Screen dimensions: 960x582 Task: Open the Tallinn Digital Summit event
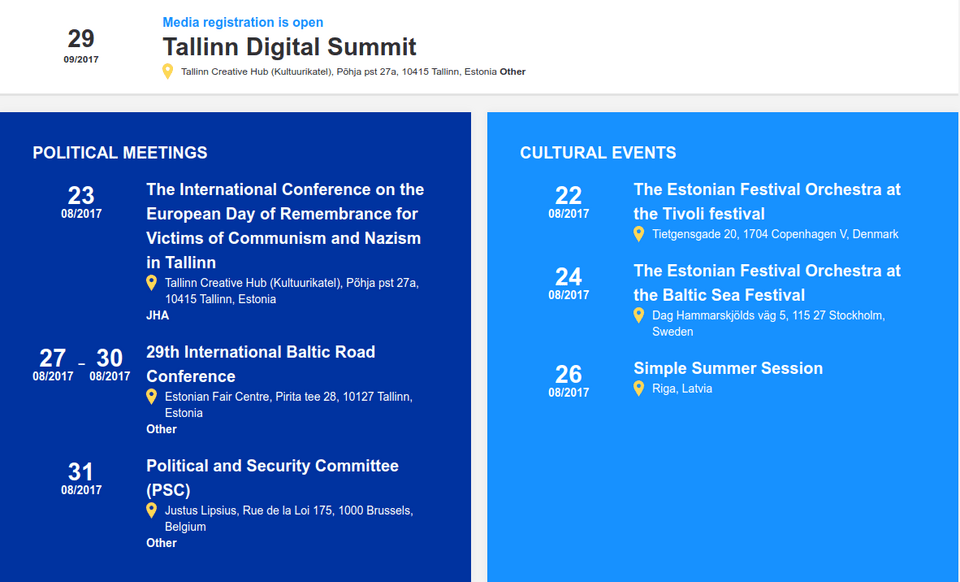(289, 47)
